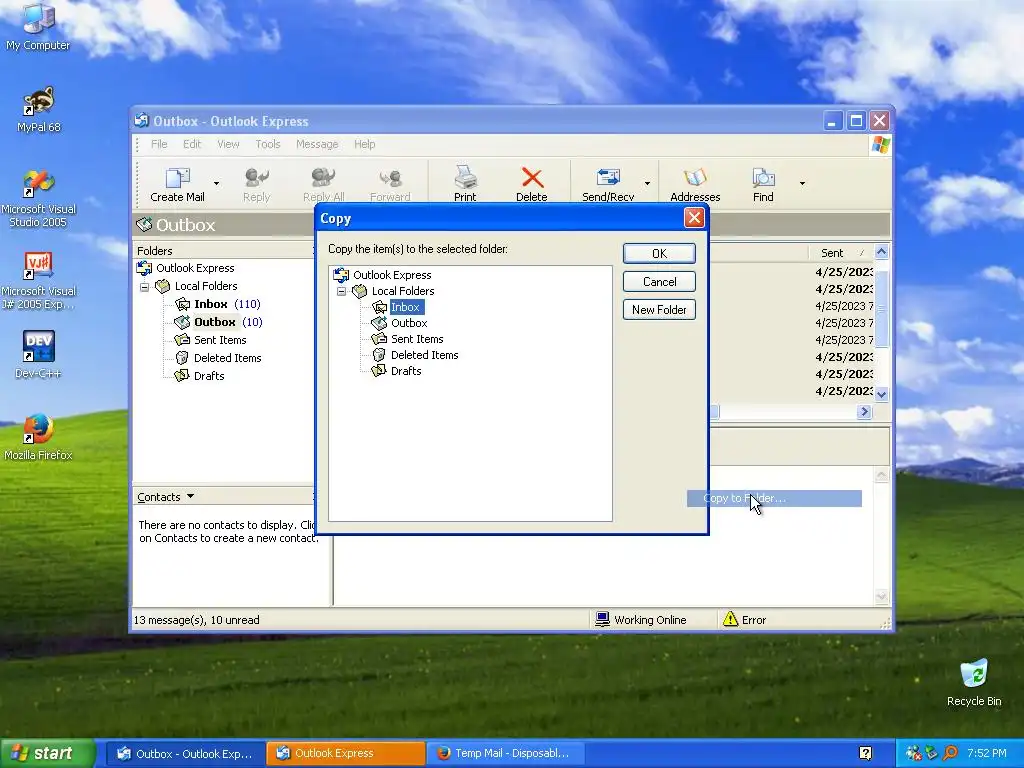1024x768 pixels.
Task: Open the Create Mail dropdown arrow
Action: coord(216,184)
